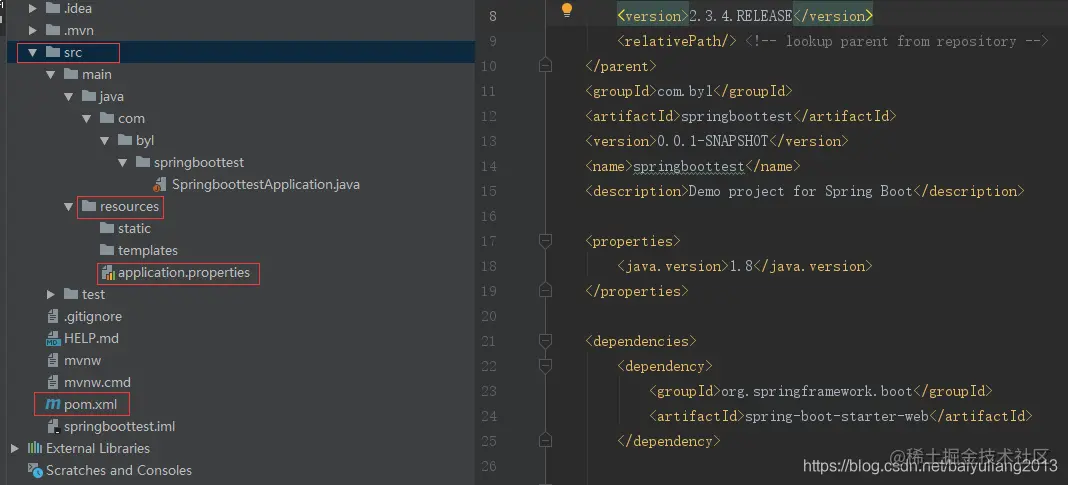1068x485 pixels.
Task: Click line number 26 in gutter
Action: tap(488, 466)
